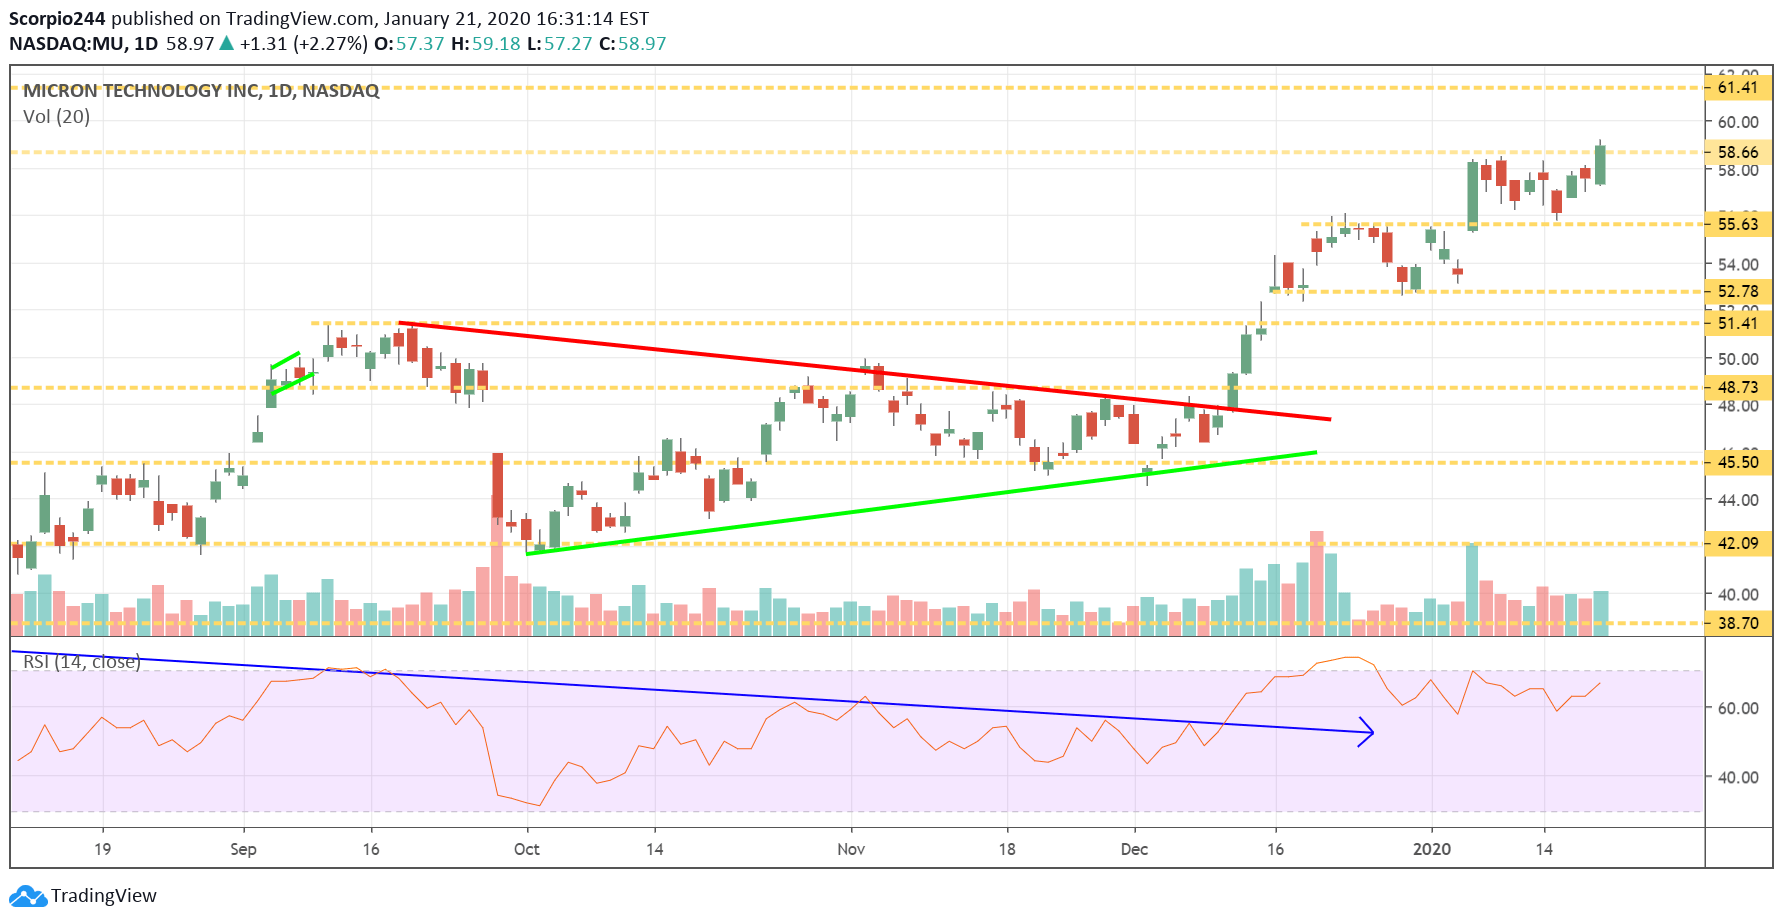Click the 44.00 price axis tick

[1738, 500]
